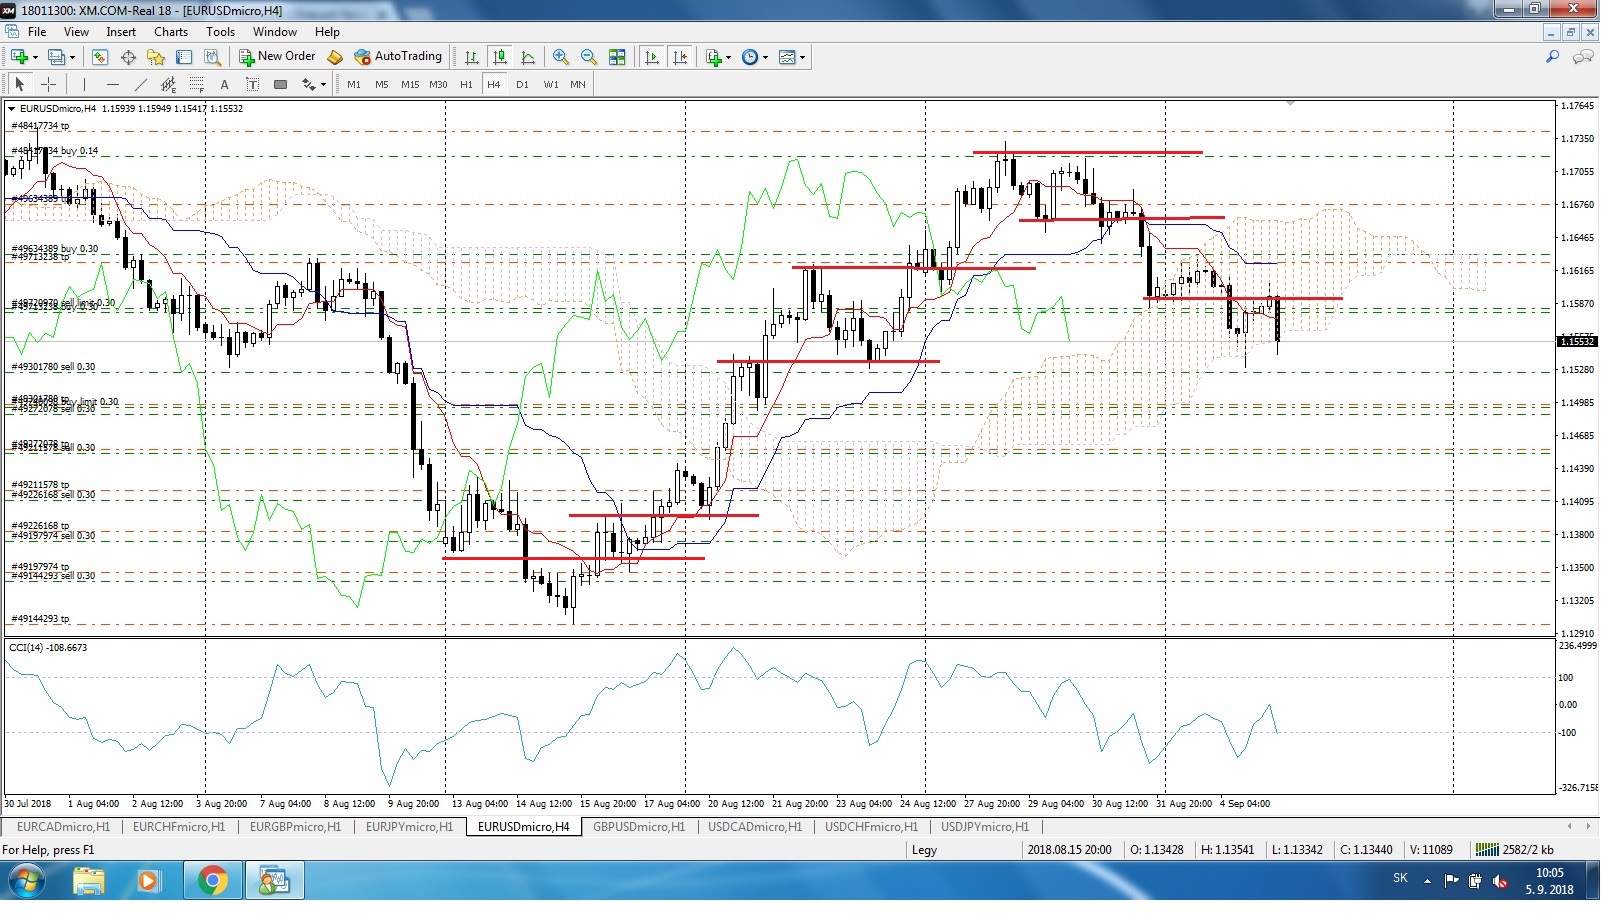
Task: Tile windows with the tile icon
Action: coord(617,57)
